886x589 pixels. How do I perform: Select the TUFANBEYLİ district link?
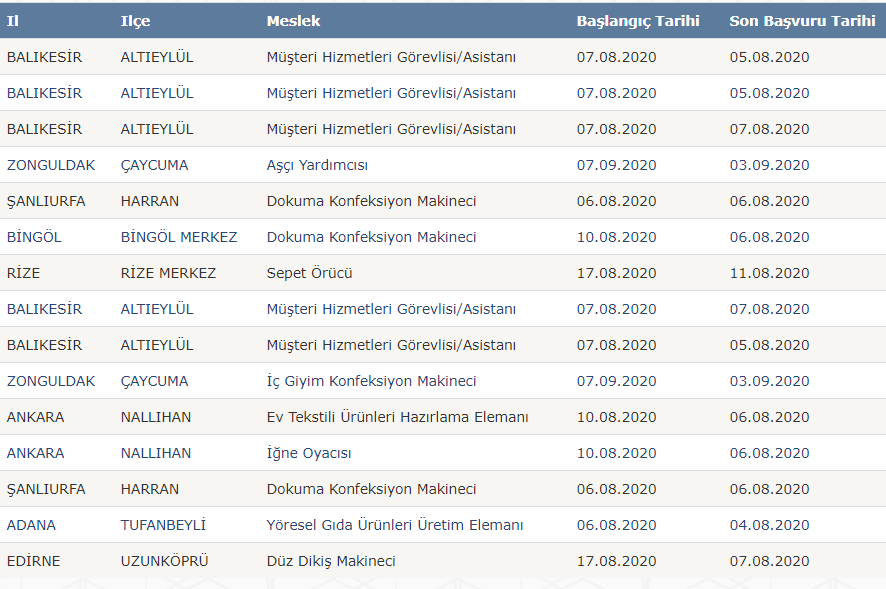pos(163,525)
